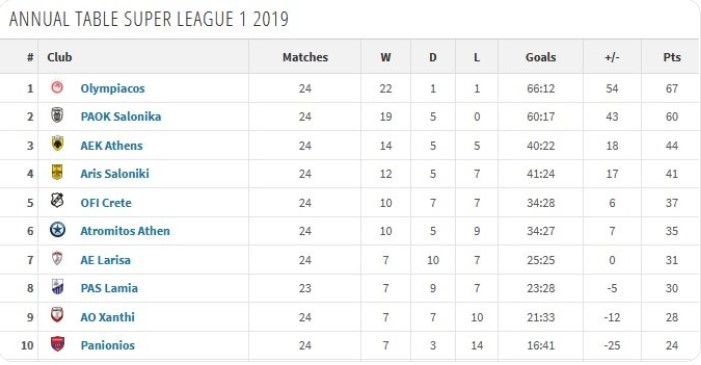Click the PAOK Salonika club crest
Viewport: 701px width, 365px height.
57,115
